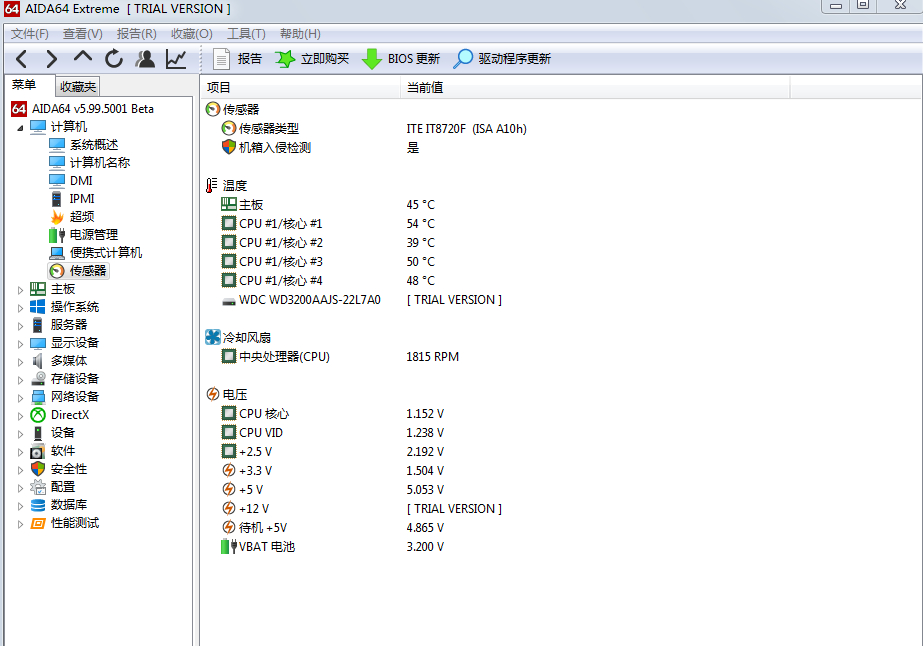
Task: Click ITE IT8720F sensor value
Action: click(466, 128)
